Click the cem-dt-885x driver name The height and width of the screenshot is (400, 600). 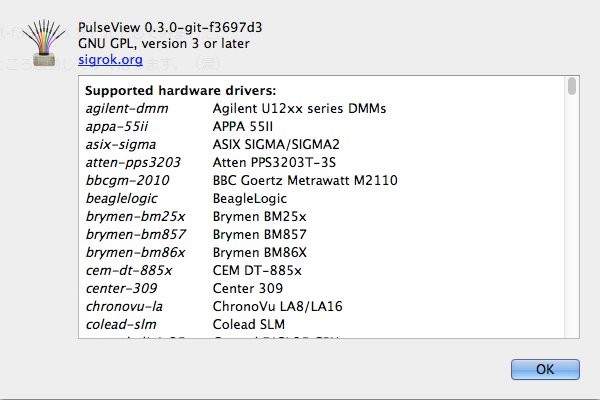coord(128,270)
